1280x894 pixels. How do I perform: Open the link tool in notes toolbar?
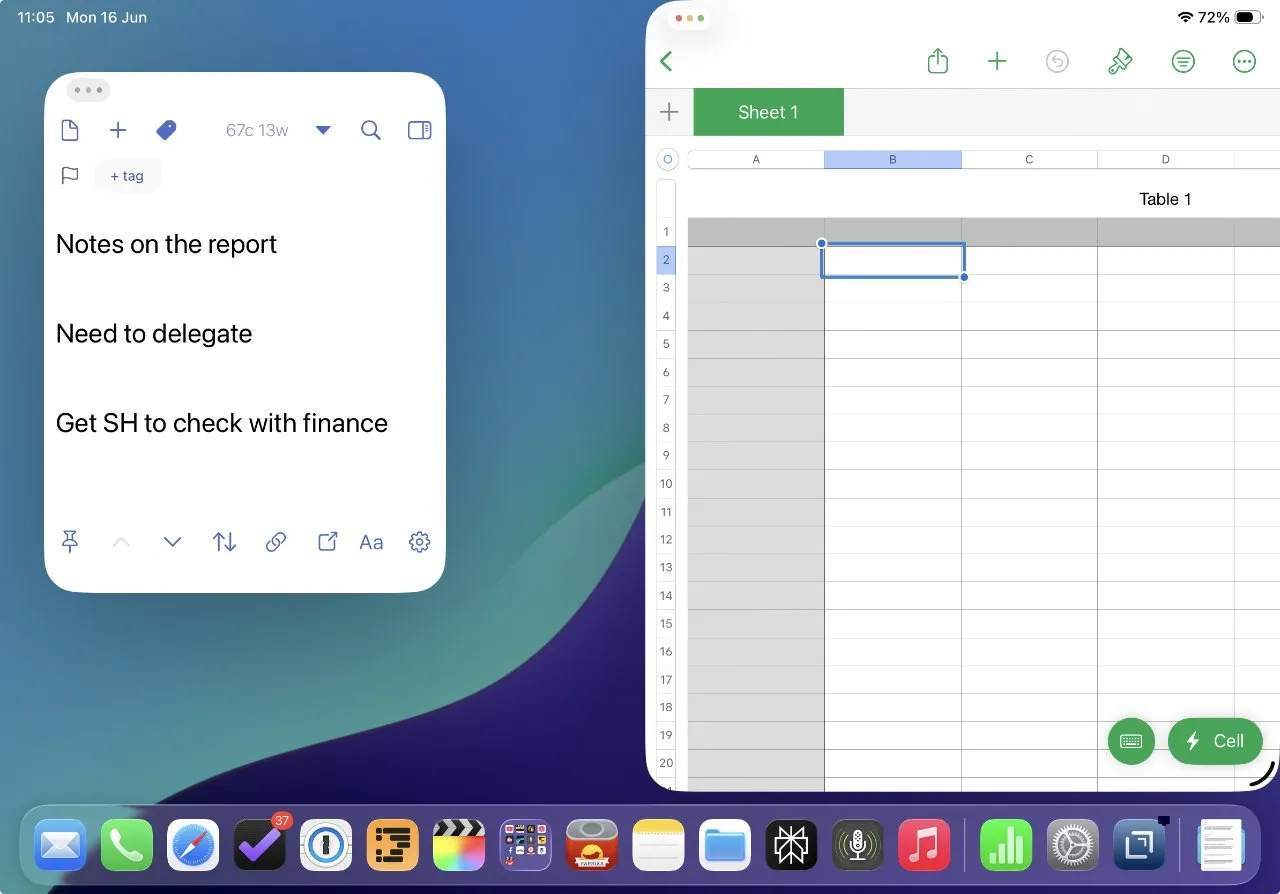(x=276, y=542)
